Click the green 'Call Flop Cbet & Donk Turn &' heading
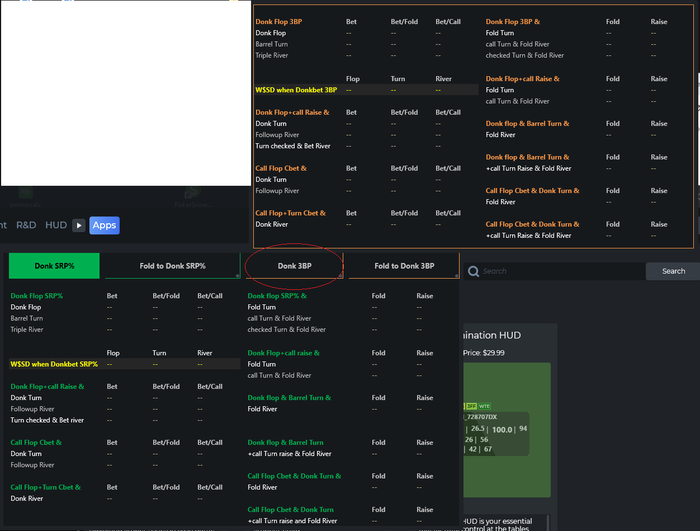This screenshot has height=531, width=700. [x=294, y=476]
